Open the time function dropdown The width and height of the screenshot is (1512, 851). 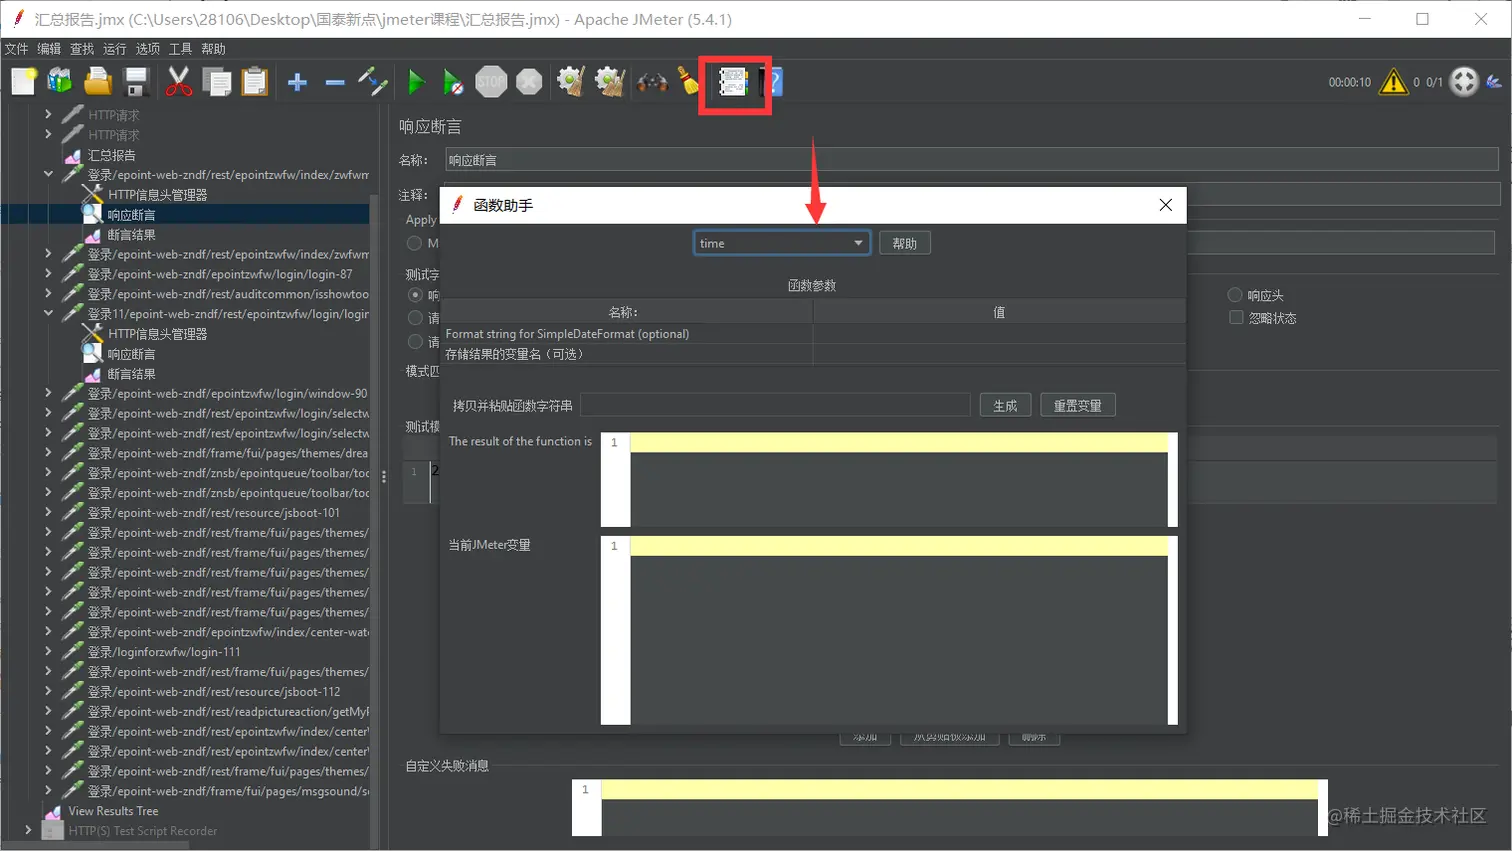(782, 243)
